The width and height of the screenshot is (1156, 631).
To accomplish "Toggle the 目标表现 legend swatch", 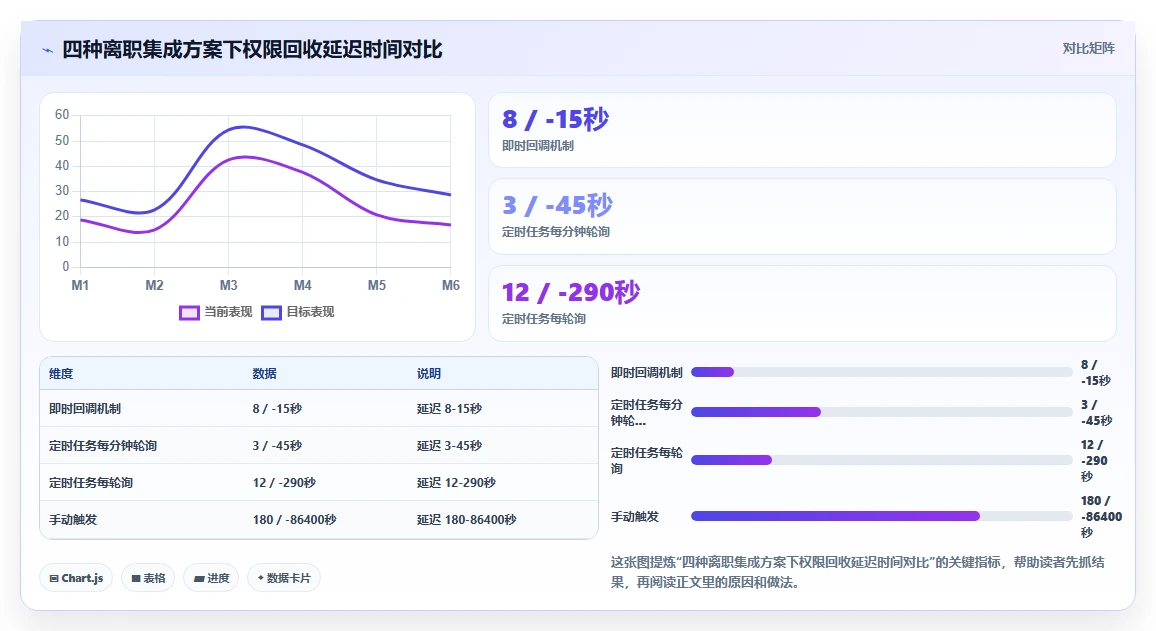I will coord(271,313).
